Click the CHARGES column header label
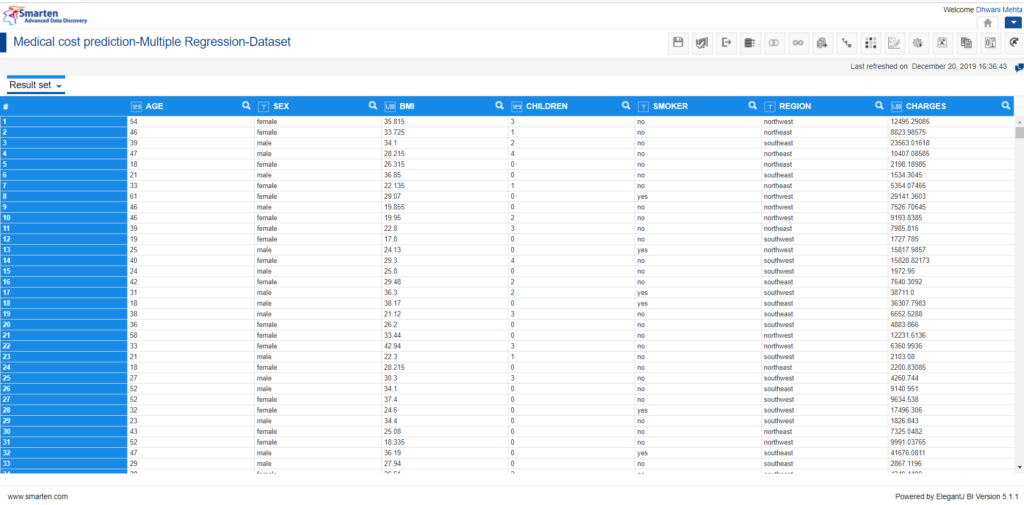Image resolution: width=1024 pixels, height=505 pixels. pyautogui.click(x=925, y=106)
